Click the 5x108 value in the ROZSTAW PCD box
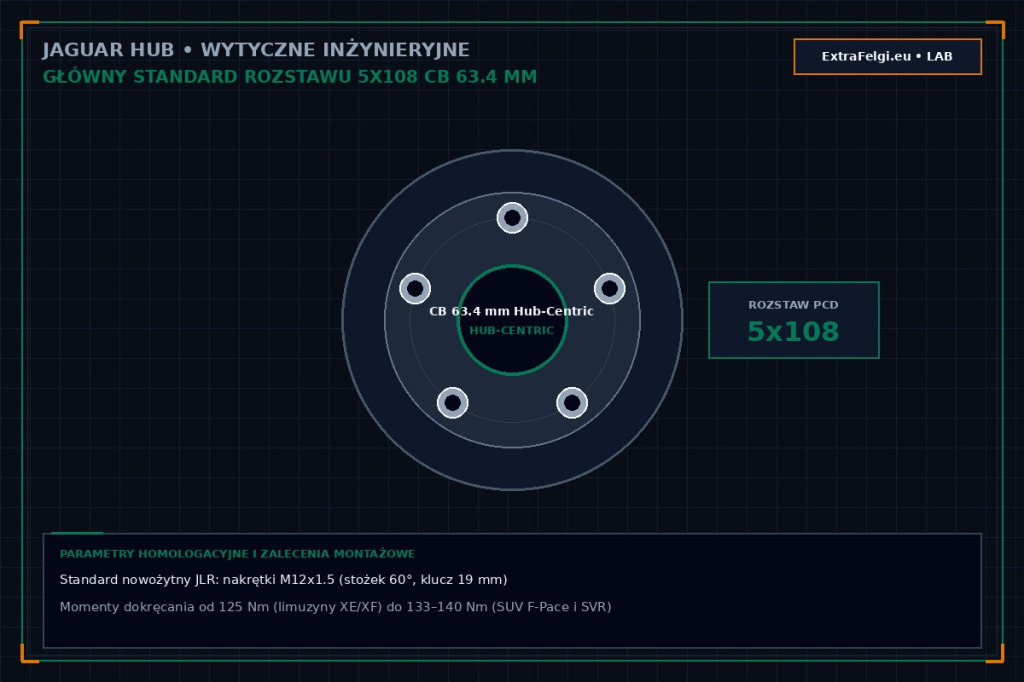This screenshot has height=682, width=1024. (x=793, y=332)
